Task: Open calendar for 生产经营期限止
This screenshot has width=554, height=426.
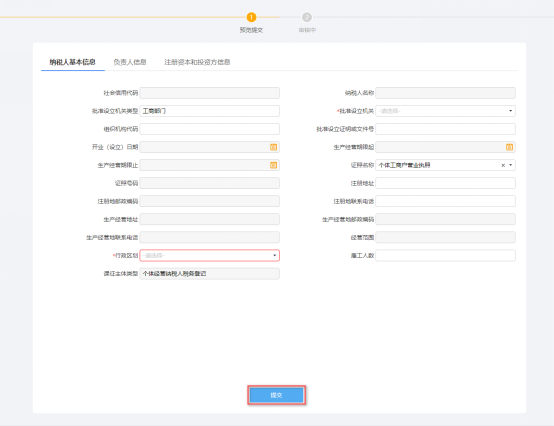Action: 273,165
